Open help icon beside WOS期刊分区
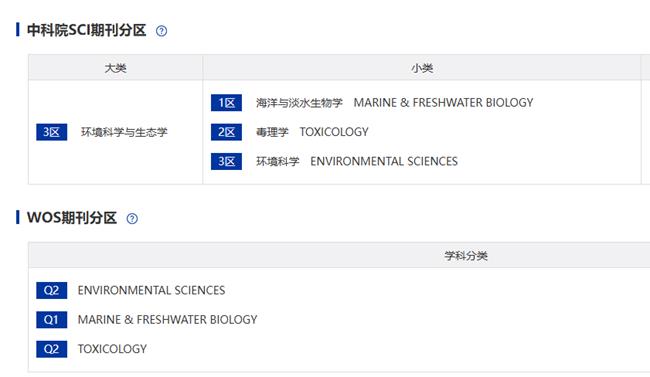Screen dimensions: 650x377 tap(132, 219)
